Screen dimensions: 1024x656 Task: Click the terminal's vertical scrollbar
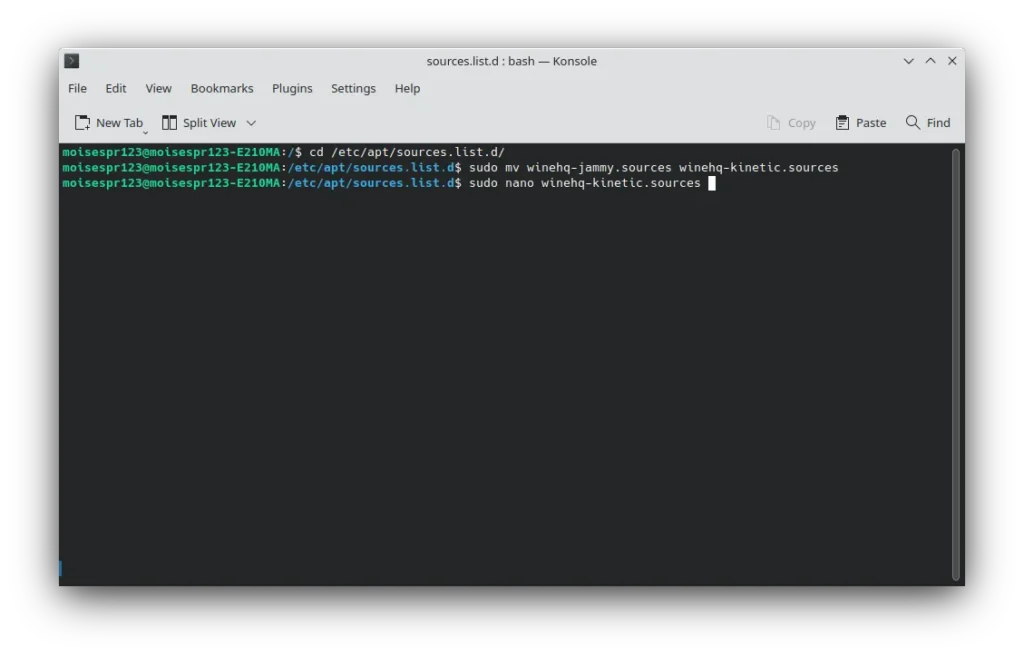pos(955,365)
